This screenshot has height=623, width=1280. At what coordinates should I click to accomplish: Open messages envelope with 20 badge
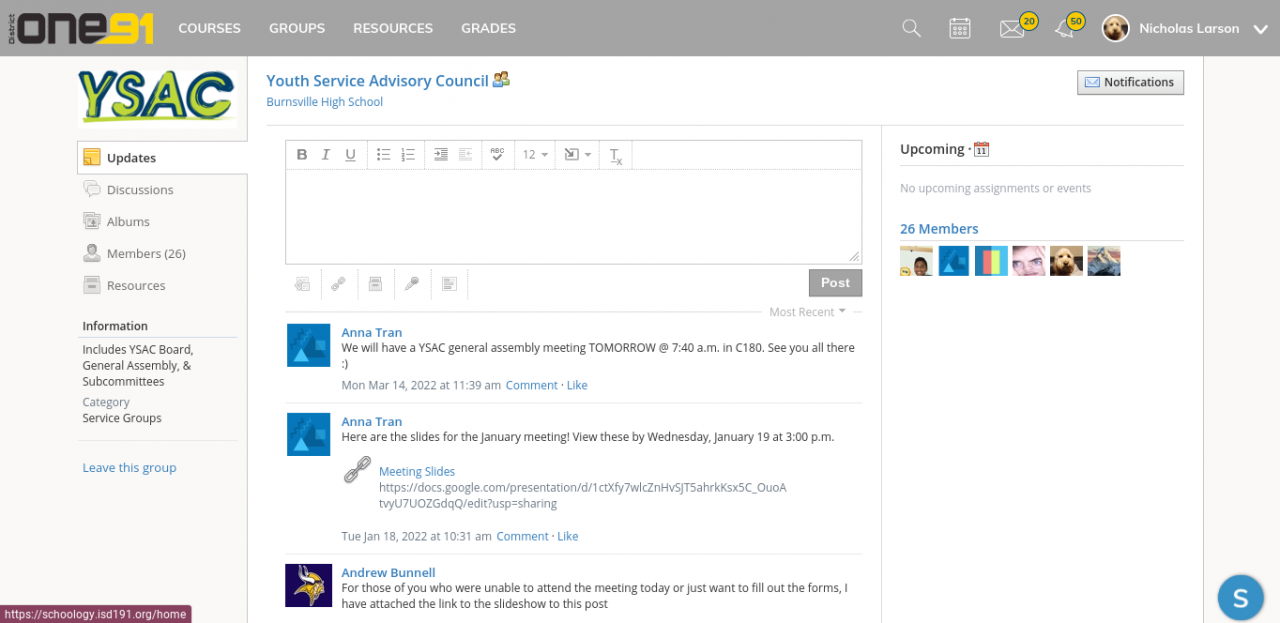(x=1012, y=28)
